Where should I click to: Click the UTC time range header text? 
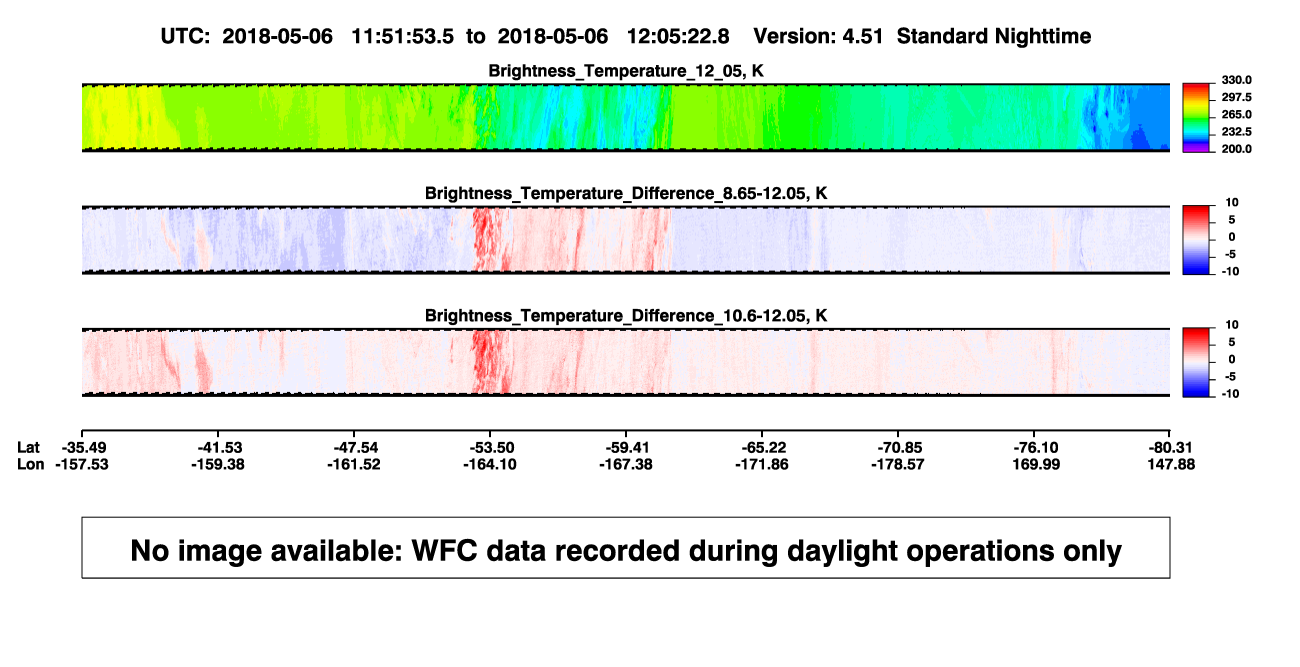[x=445, y=36]
